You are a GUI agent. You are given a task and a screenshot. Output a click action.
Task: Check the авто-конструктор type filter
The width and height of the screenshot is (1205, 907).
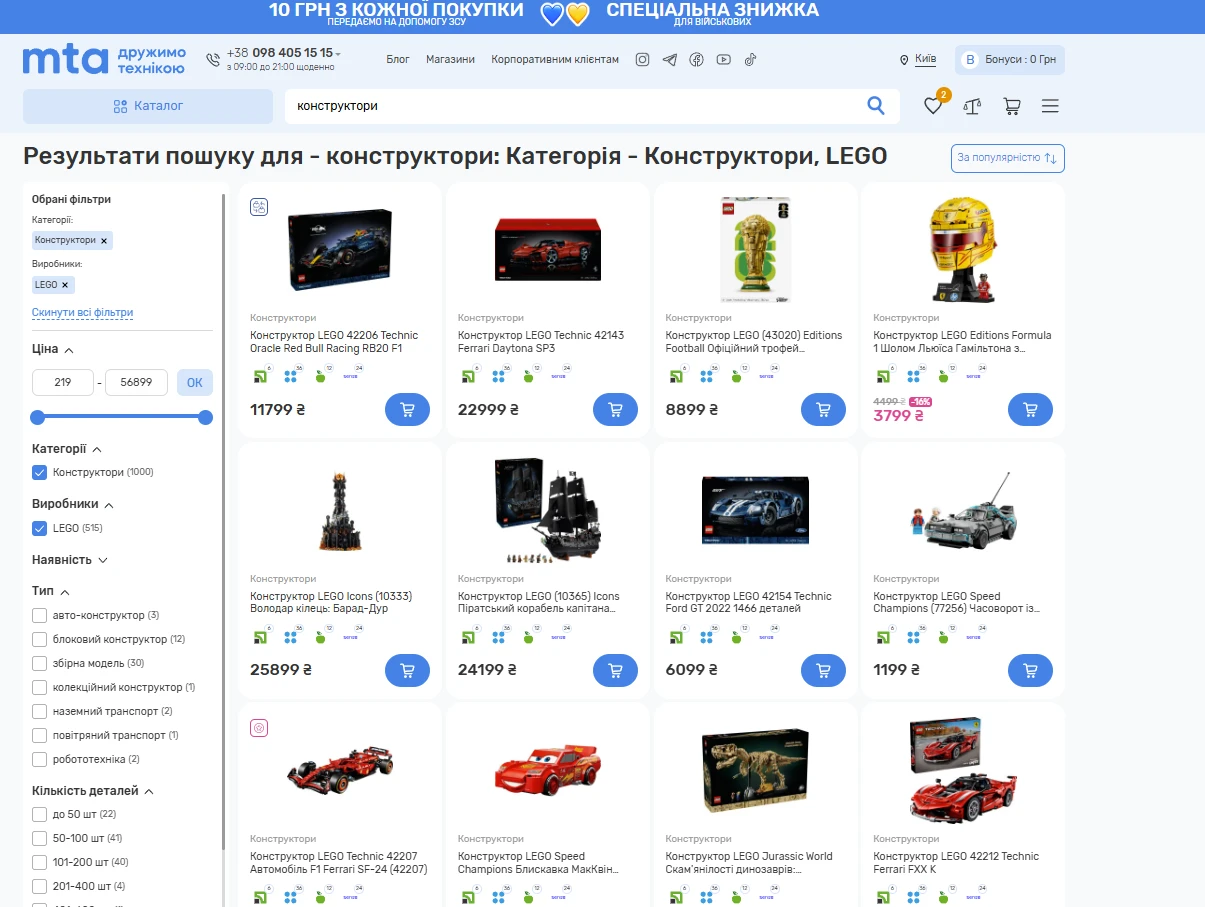pyautogui.click(x=40, y=615)
